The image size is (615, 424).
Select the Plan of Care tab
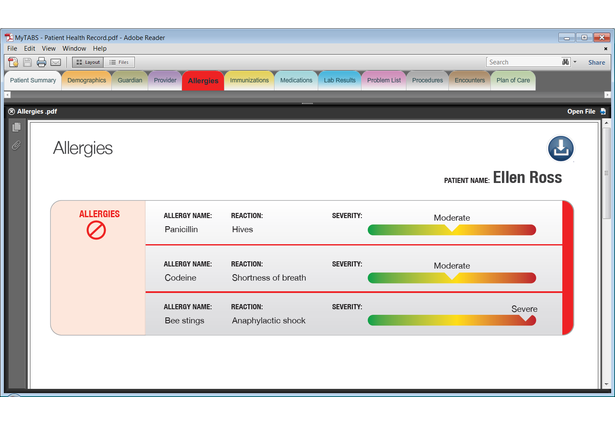coord(513,80)
